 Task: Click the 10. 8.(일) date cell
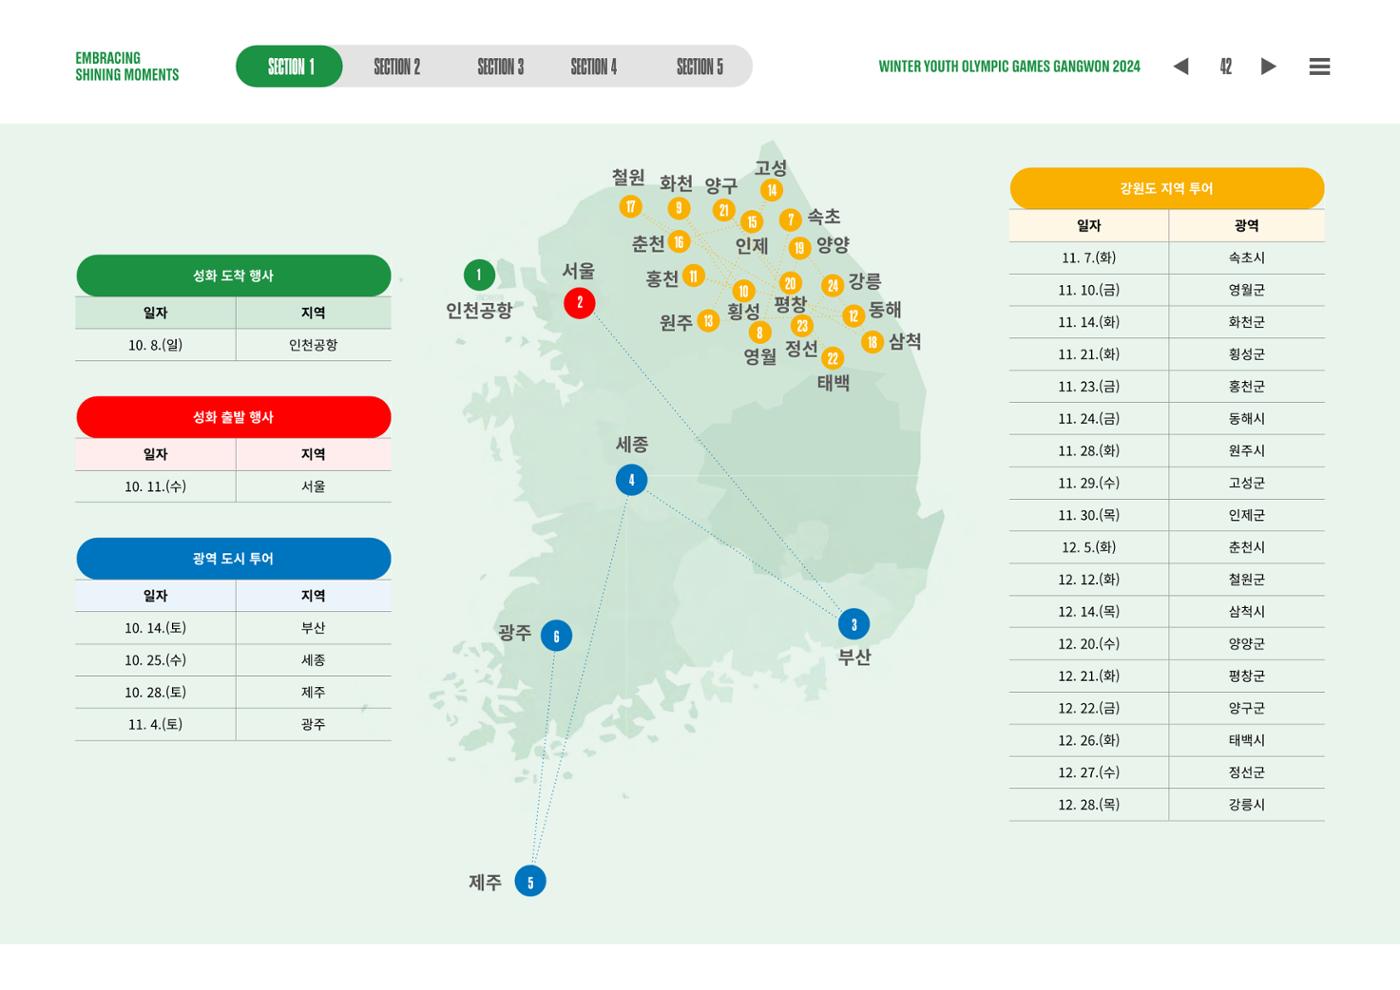coord(155,345)
